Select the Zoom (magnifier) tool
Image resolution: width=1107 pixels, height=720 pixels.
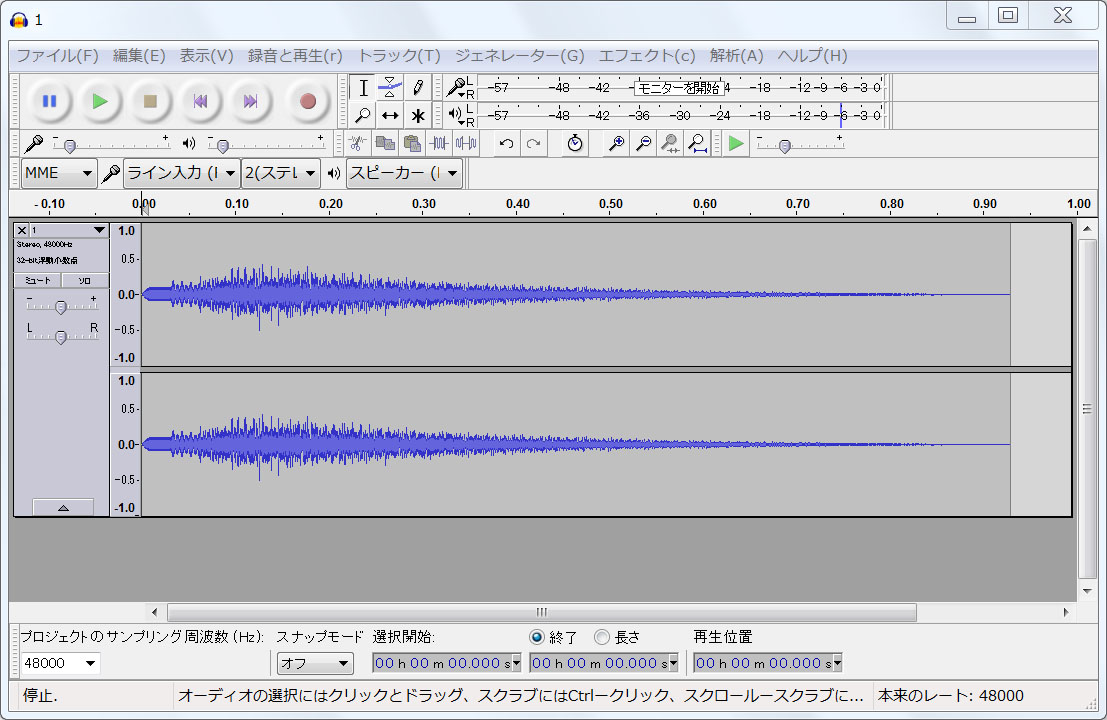pos(363,115)
